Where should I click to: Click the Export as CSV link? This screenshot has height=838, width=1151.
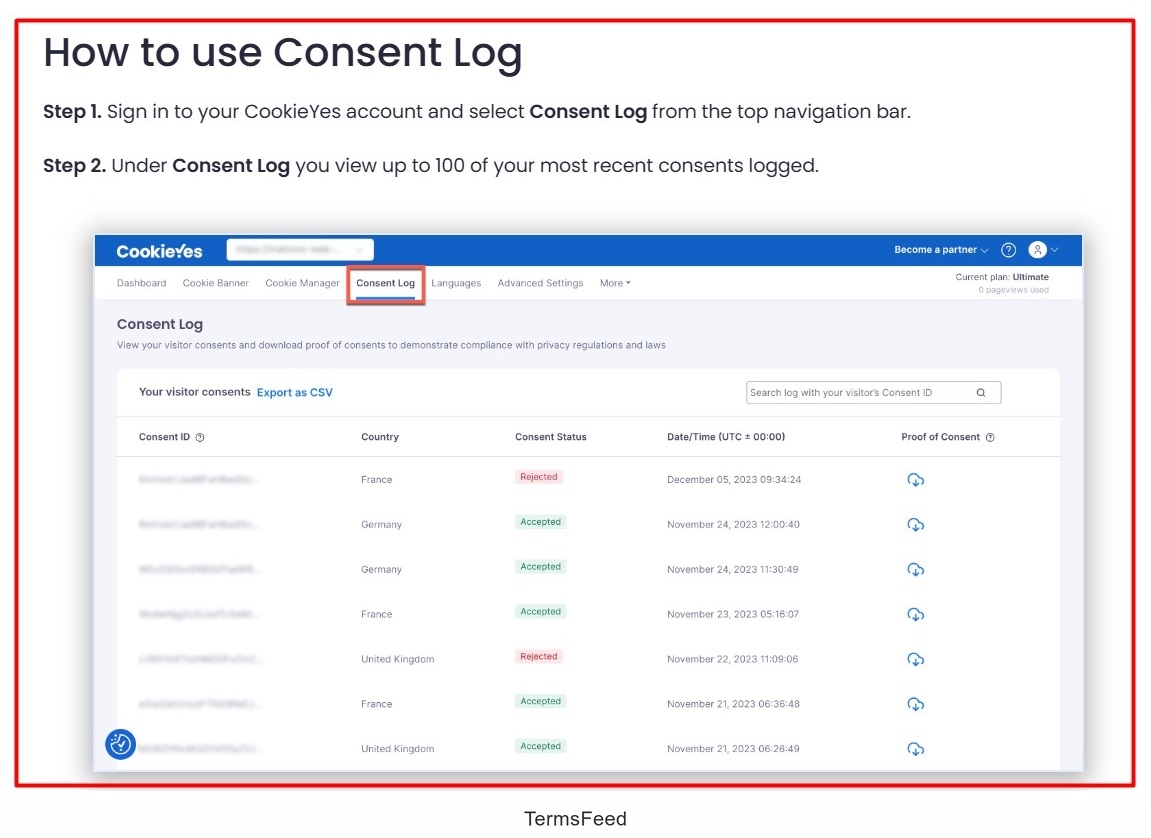294,393
